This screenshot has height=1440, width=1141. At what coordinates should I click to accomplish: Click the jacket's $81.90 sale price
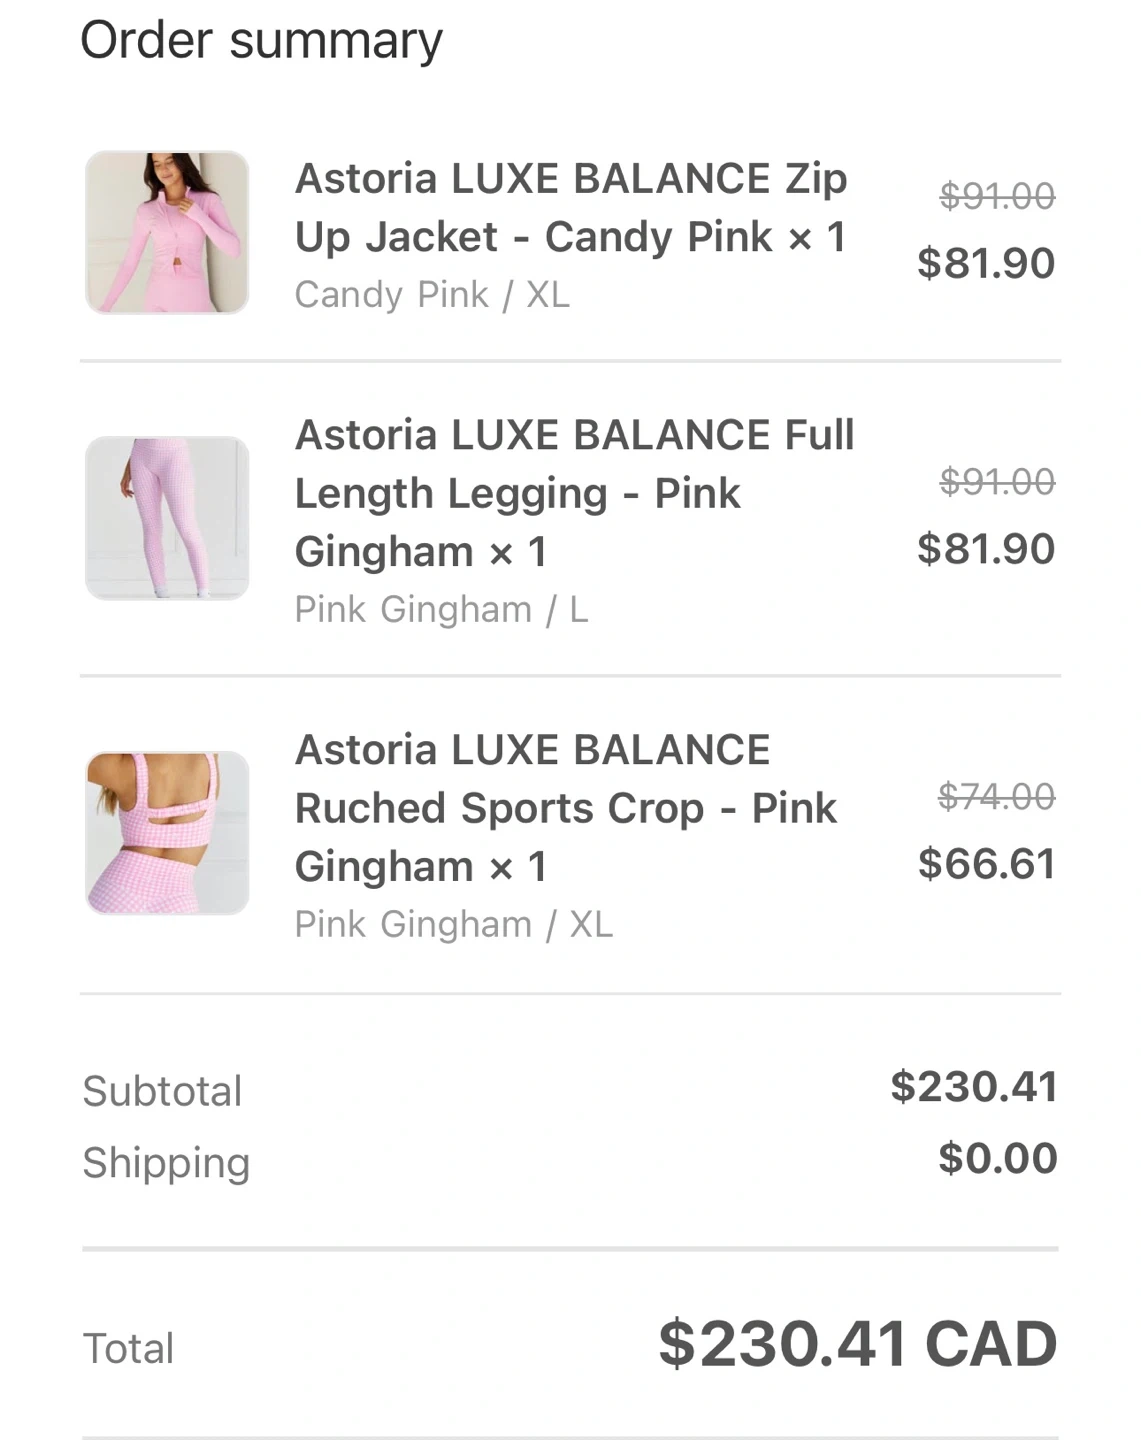[x=986, y=263]
